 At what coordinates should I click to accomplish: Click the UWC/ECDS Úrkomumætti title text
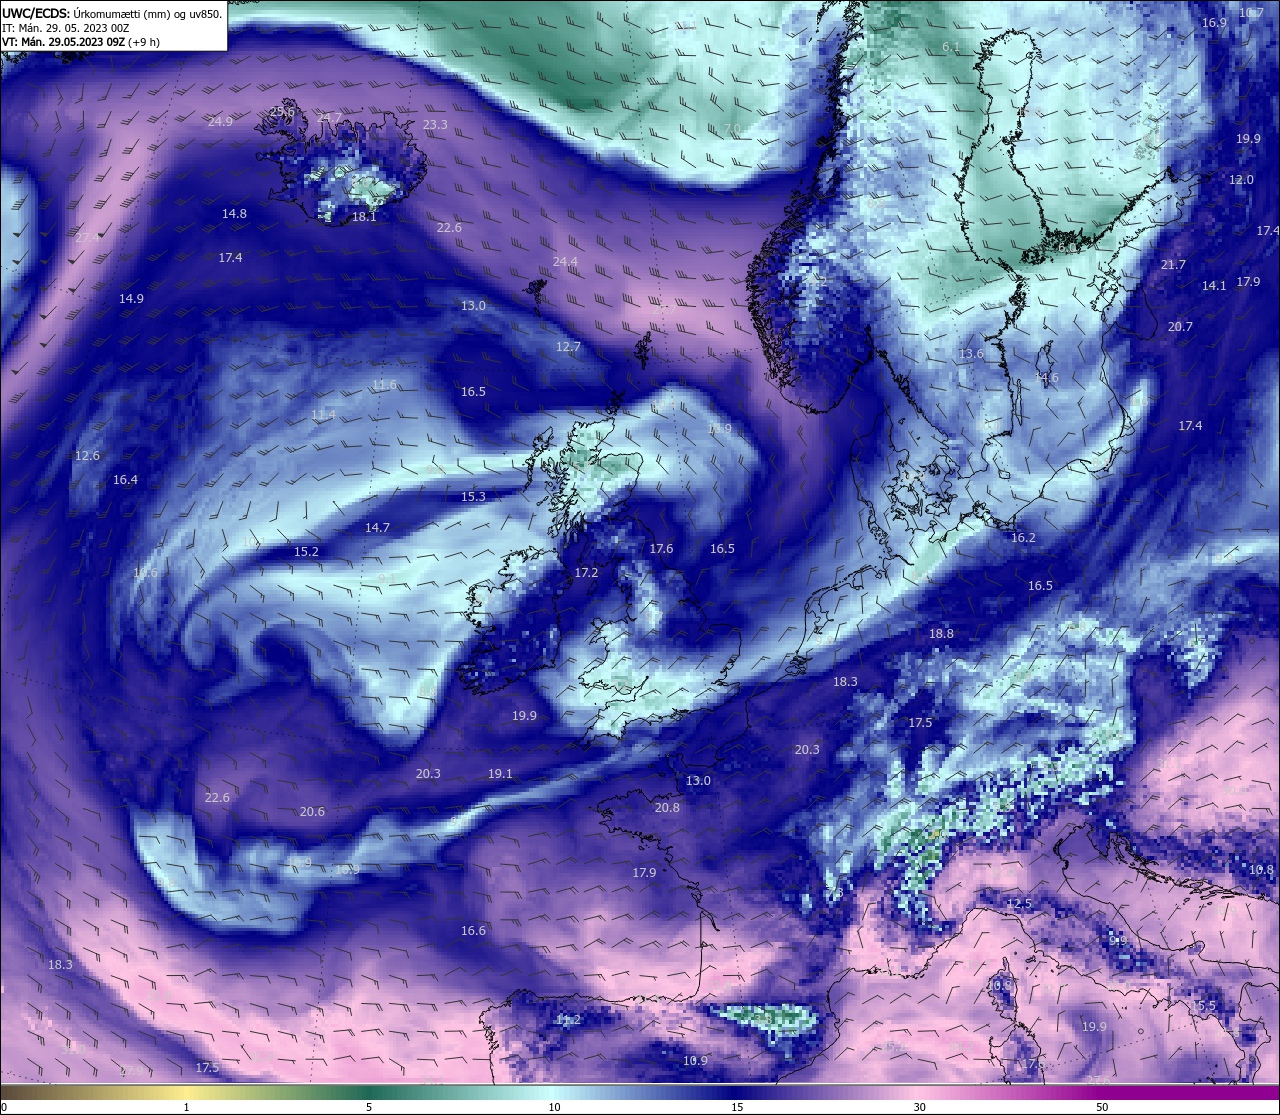tap(112, 13)
